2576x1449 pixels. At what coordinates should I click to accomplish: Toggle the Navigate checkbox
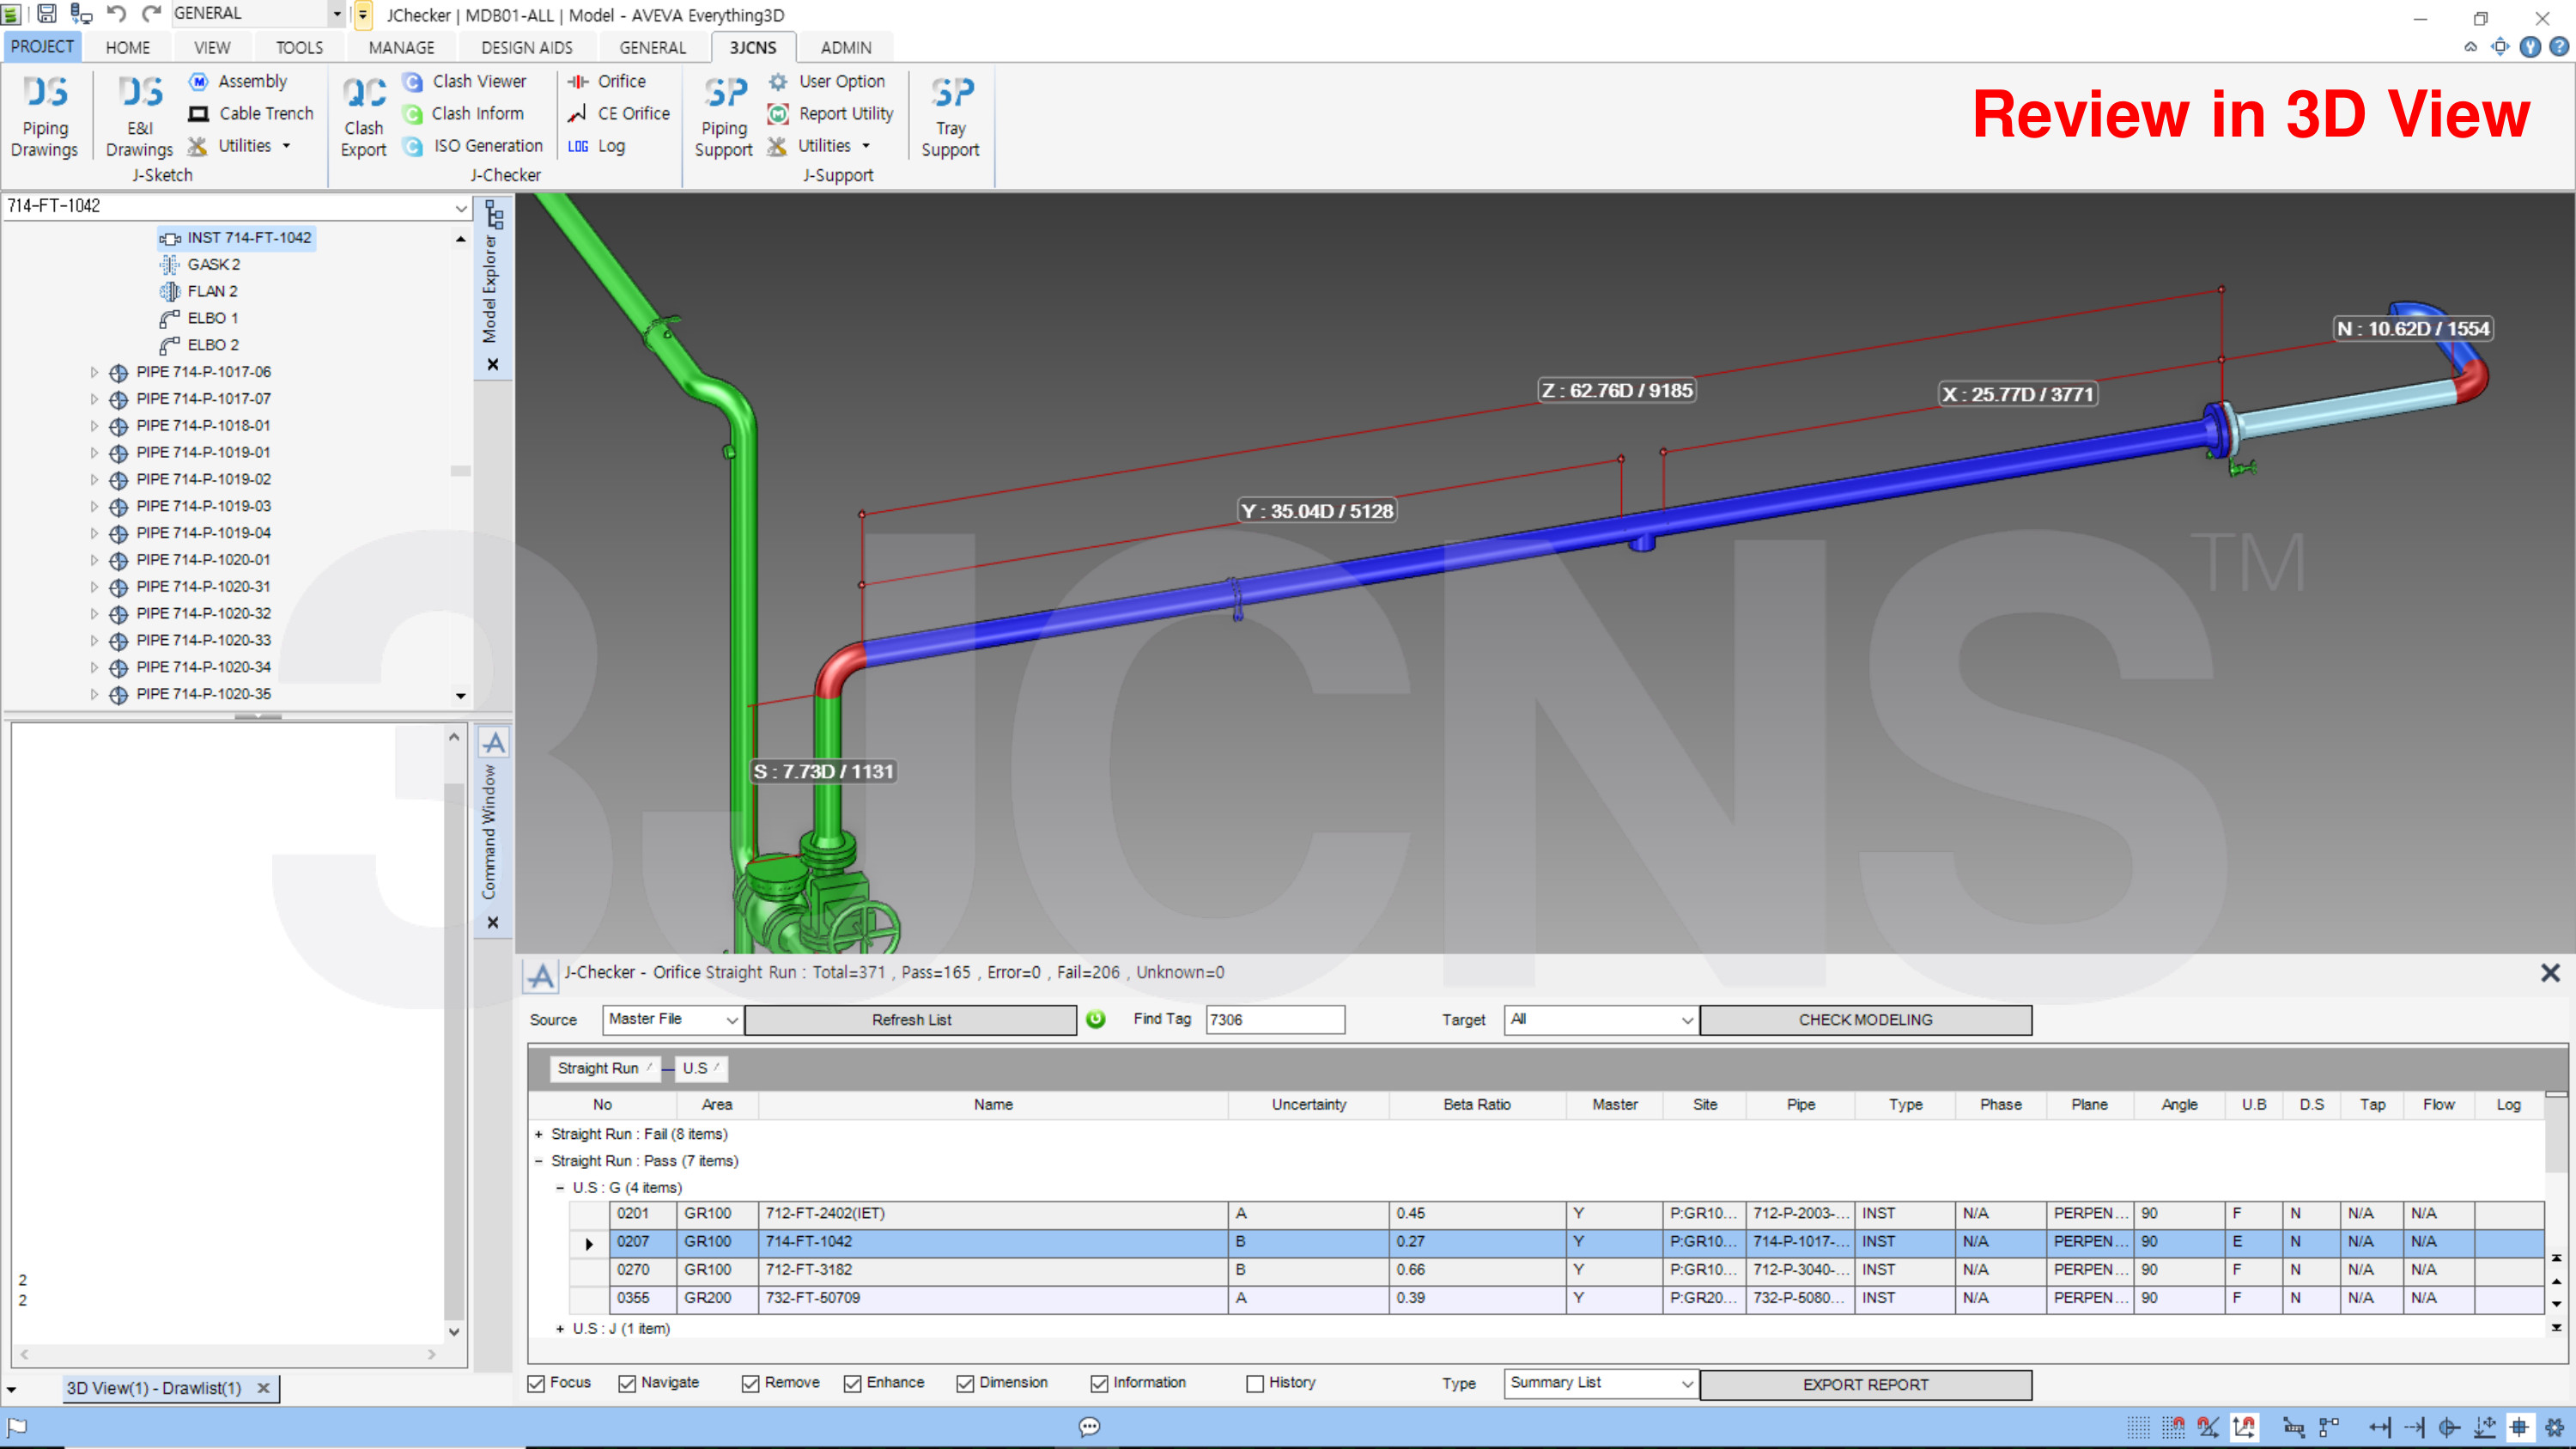point(627,1383)
